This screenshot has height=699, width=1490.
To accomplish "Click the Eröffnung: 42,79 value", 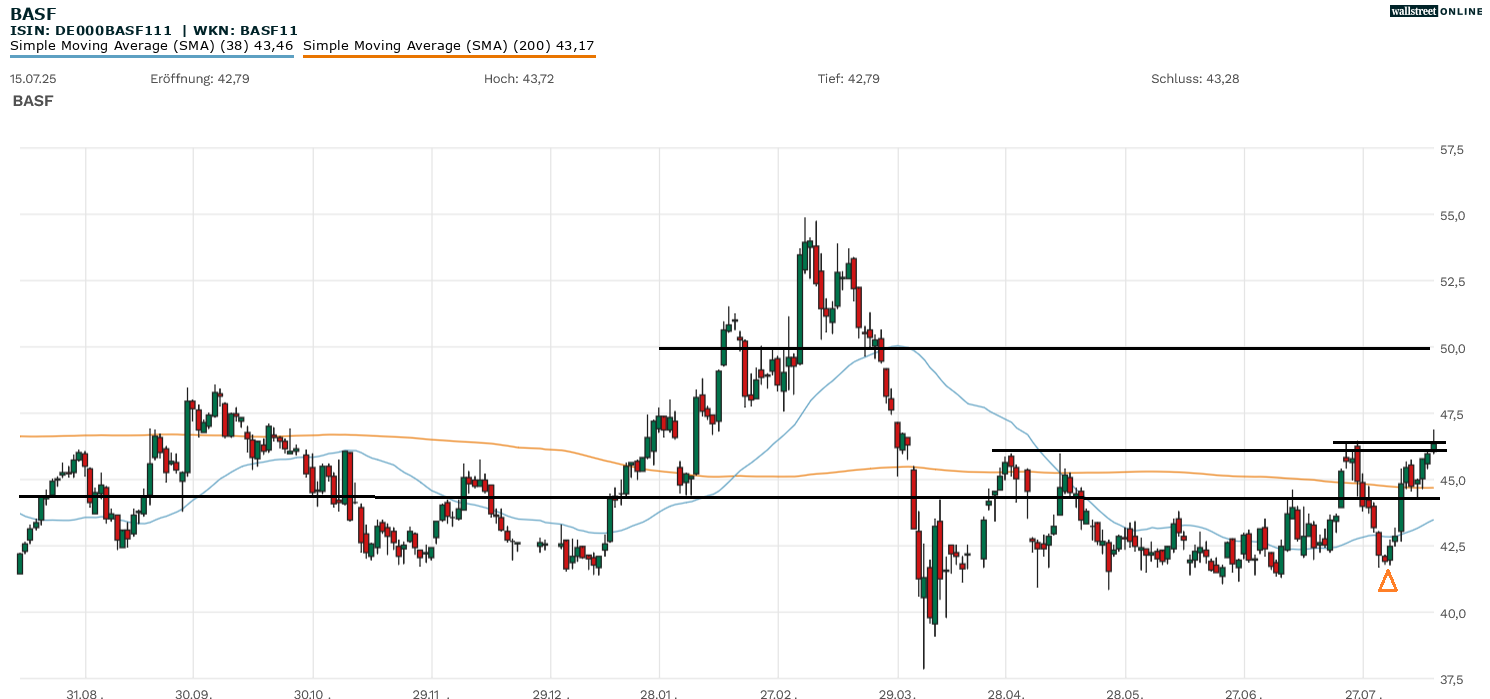I will pyautogui.click(x=200, y=78).
